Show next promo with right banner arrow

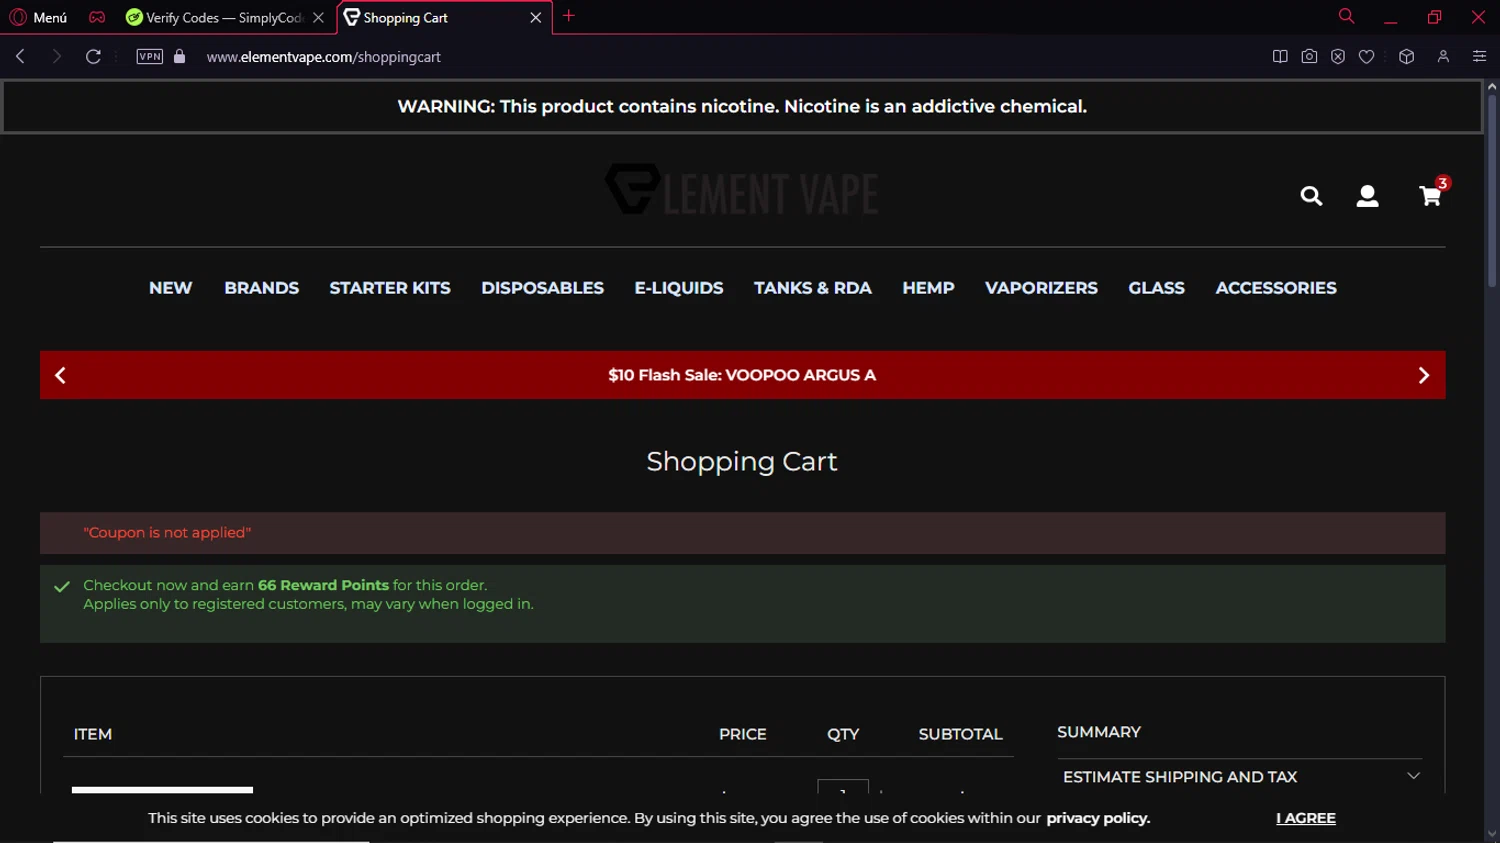pos(1424,375)
